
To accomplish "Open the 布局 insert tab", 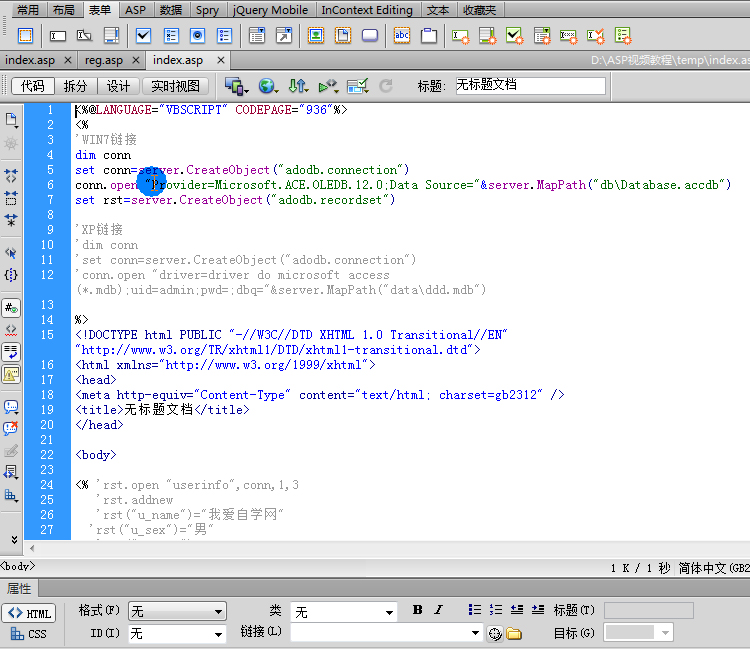I will coord(64,10).
